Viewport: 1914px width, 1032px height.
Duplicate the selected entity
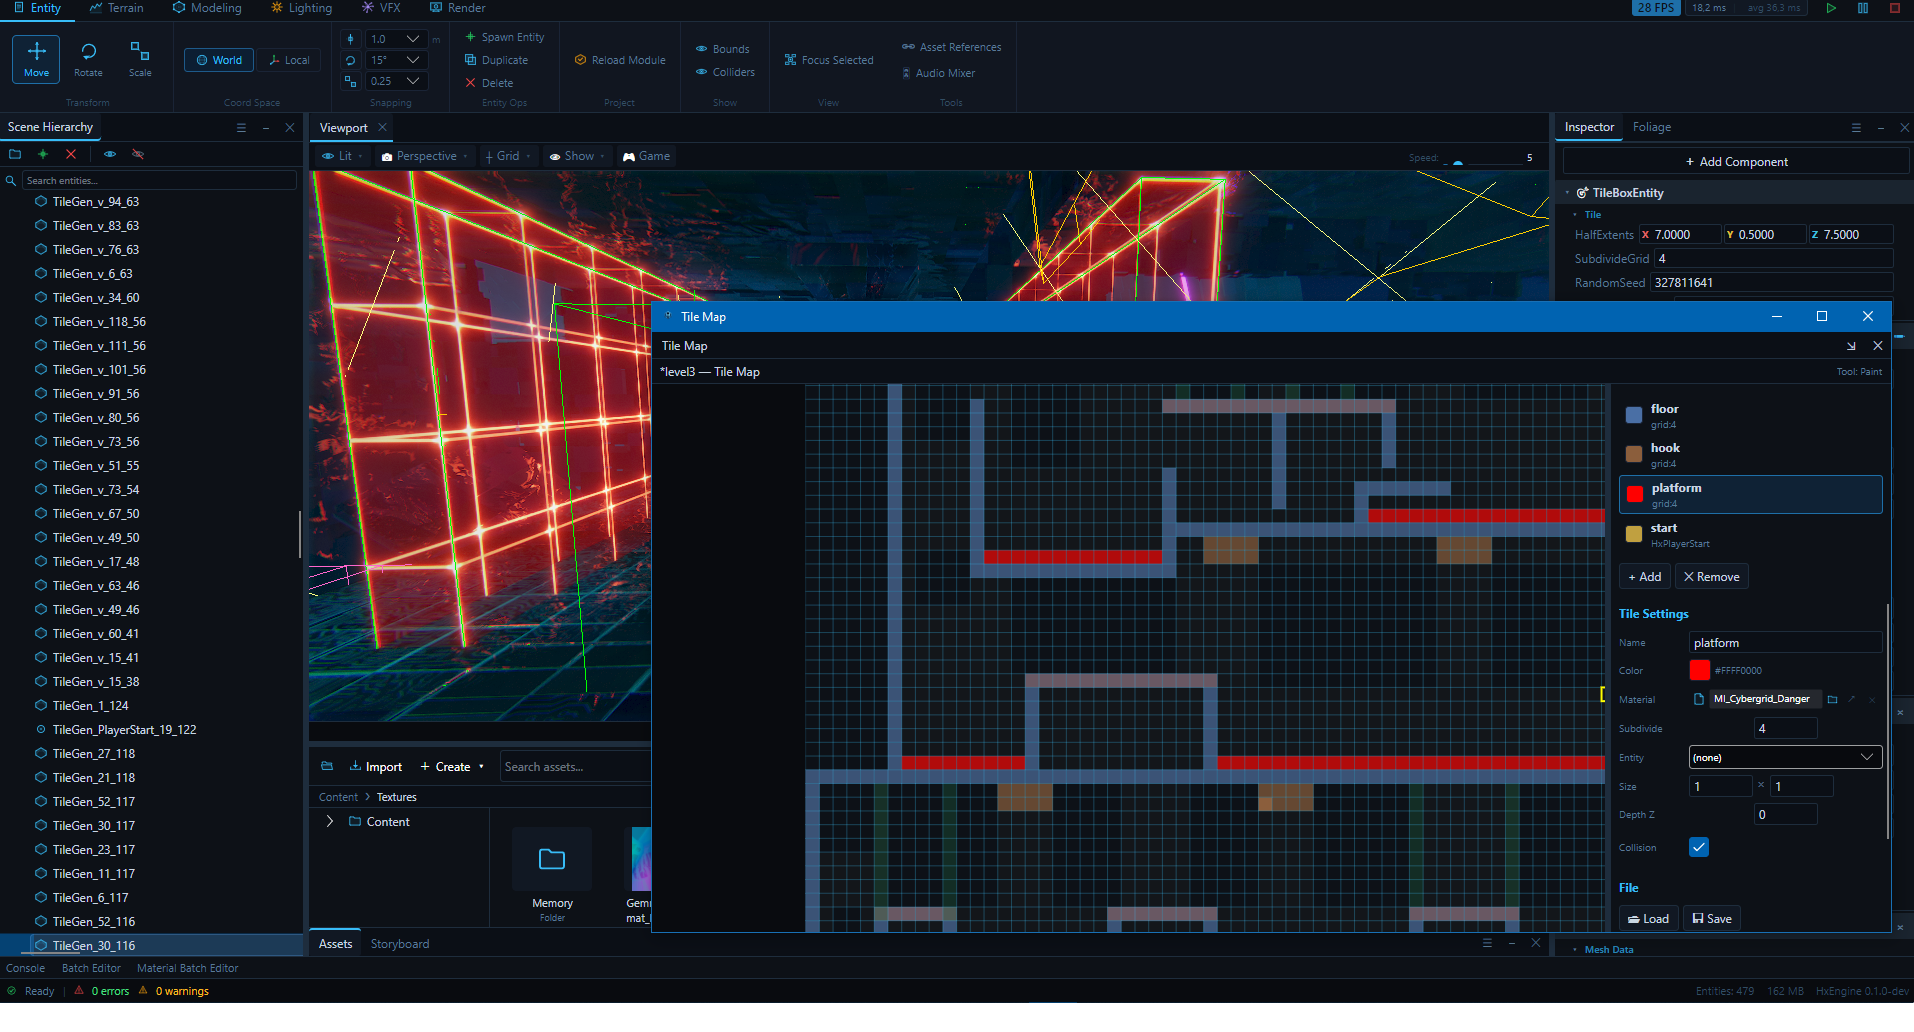pos(497,60)
